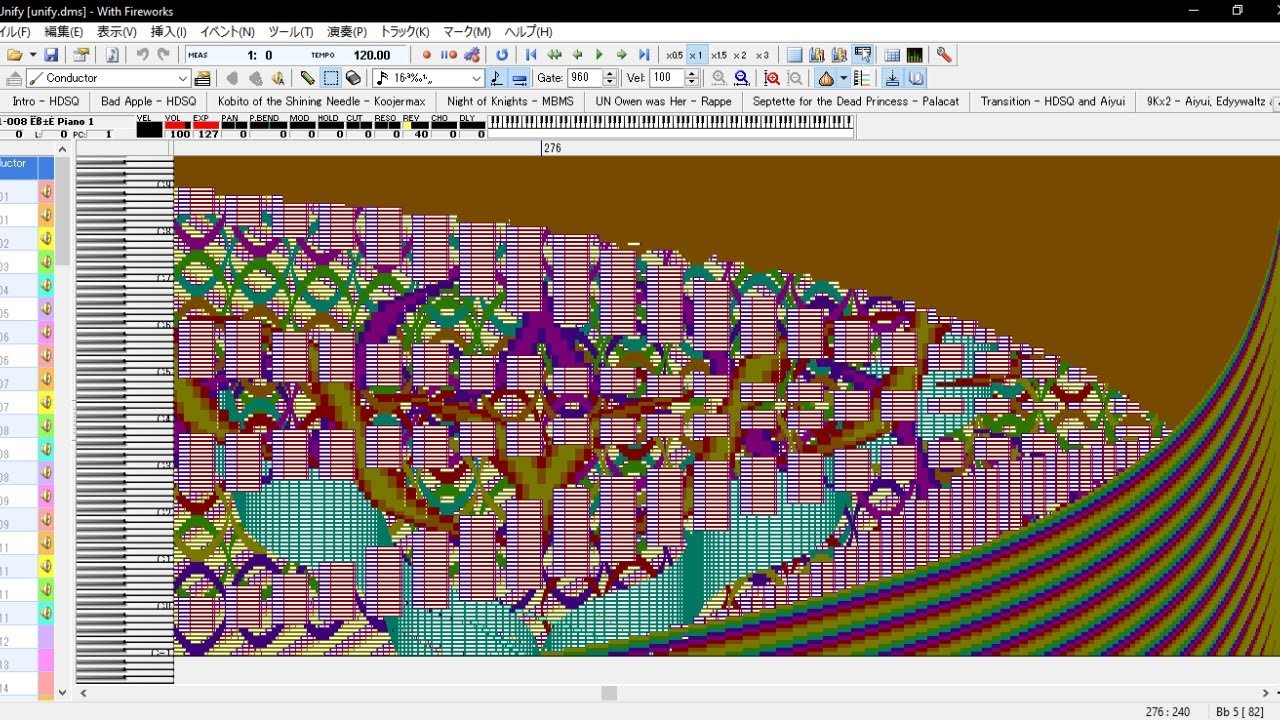
Task: Redo the last undone edit
Action: 163,55
